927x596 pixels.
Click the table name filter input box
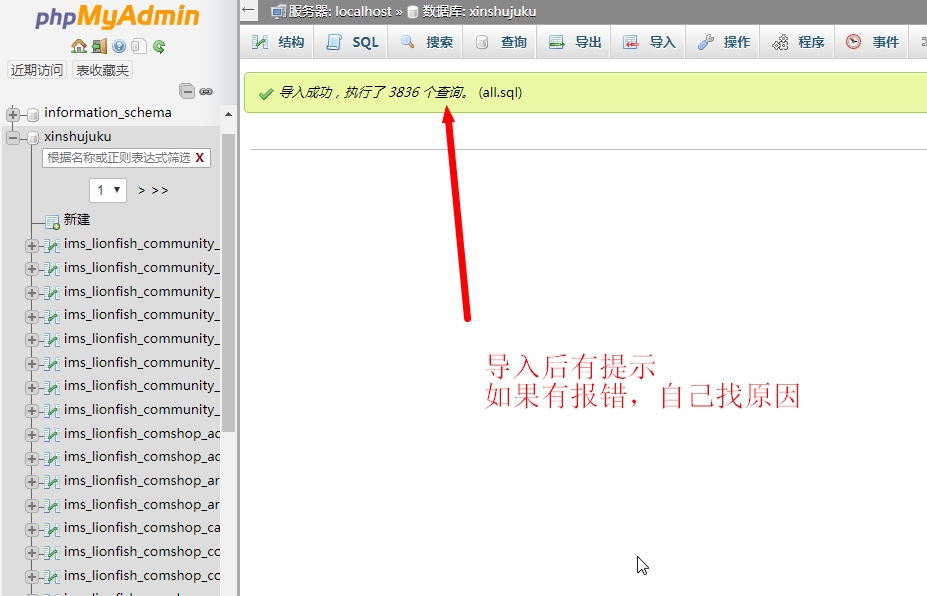116,158
